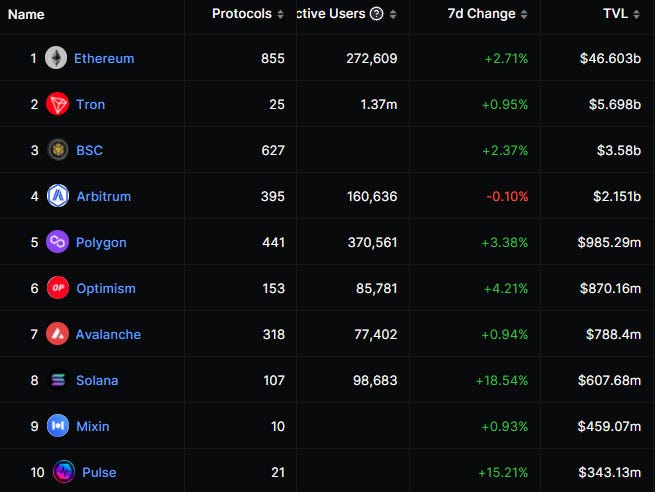The height and width of the screenshot is (492, 655).
Task: Click Polygon's 7d change +3.38%
Action: (505, 242)
